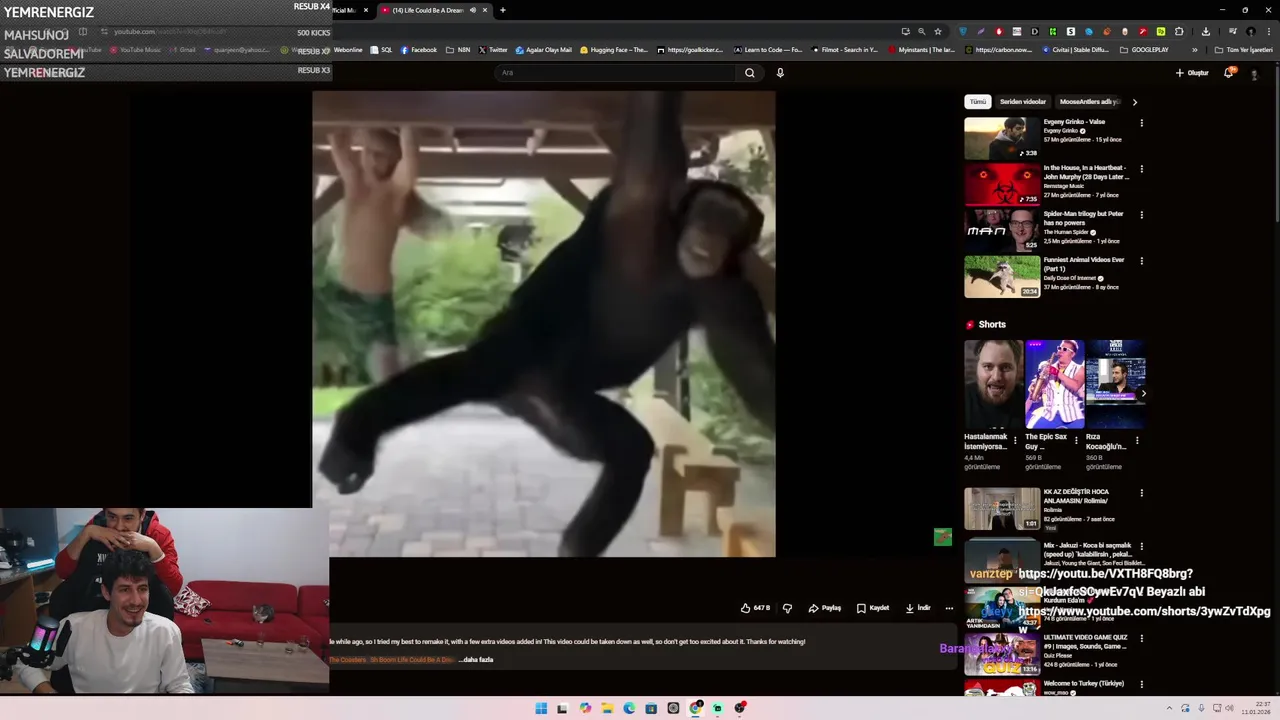Click the main video player area
Screen dimensions: 1280x720
tap(544, 324)
